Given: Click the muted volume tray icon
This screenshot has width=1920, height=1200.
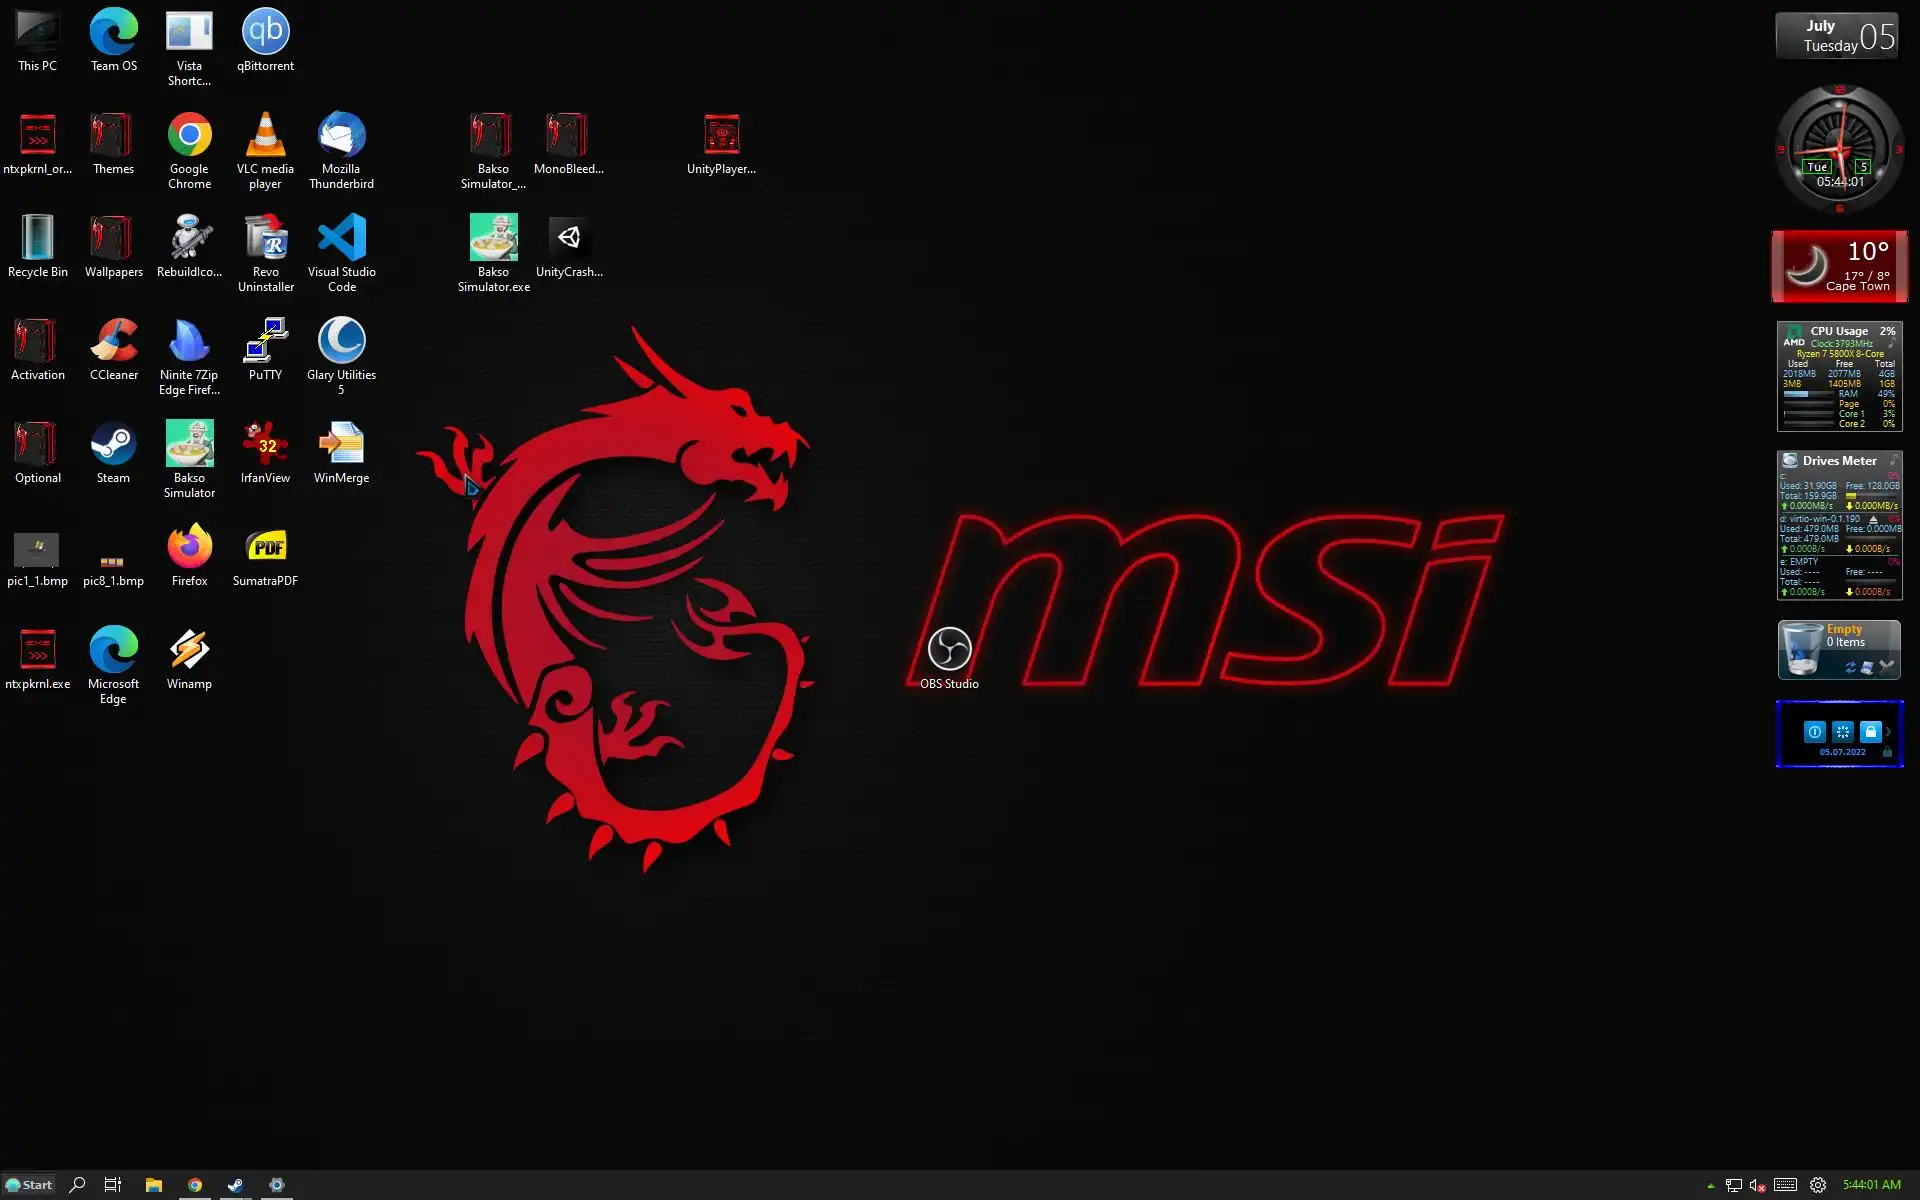Looking at the screenshot, I should 1757,1185.
